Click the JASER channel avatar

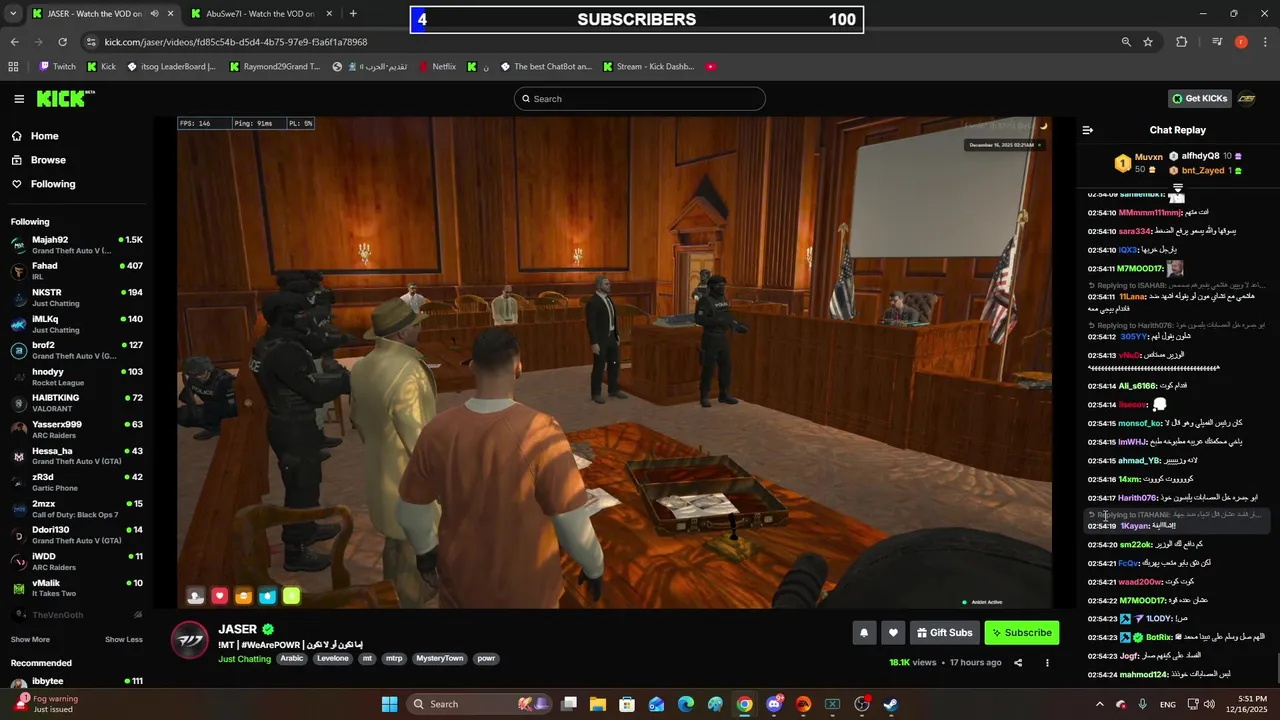[x=190, y=639]
